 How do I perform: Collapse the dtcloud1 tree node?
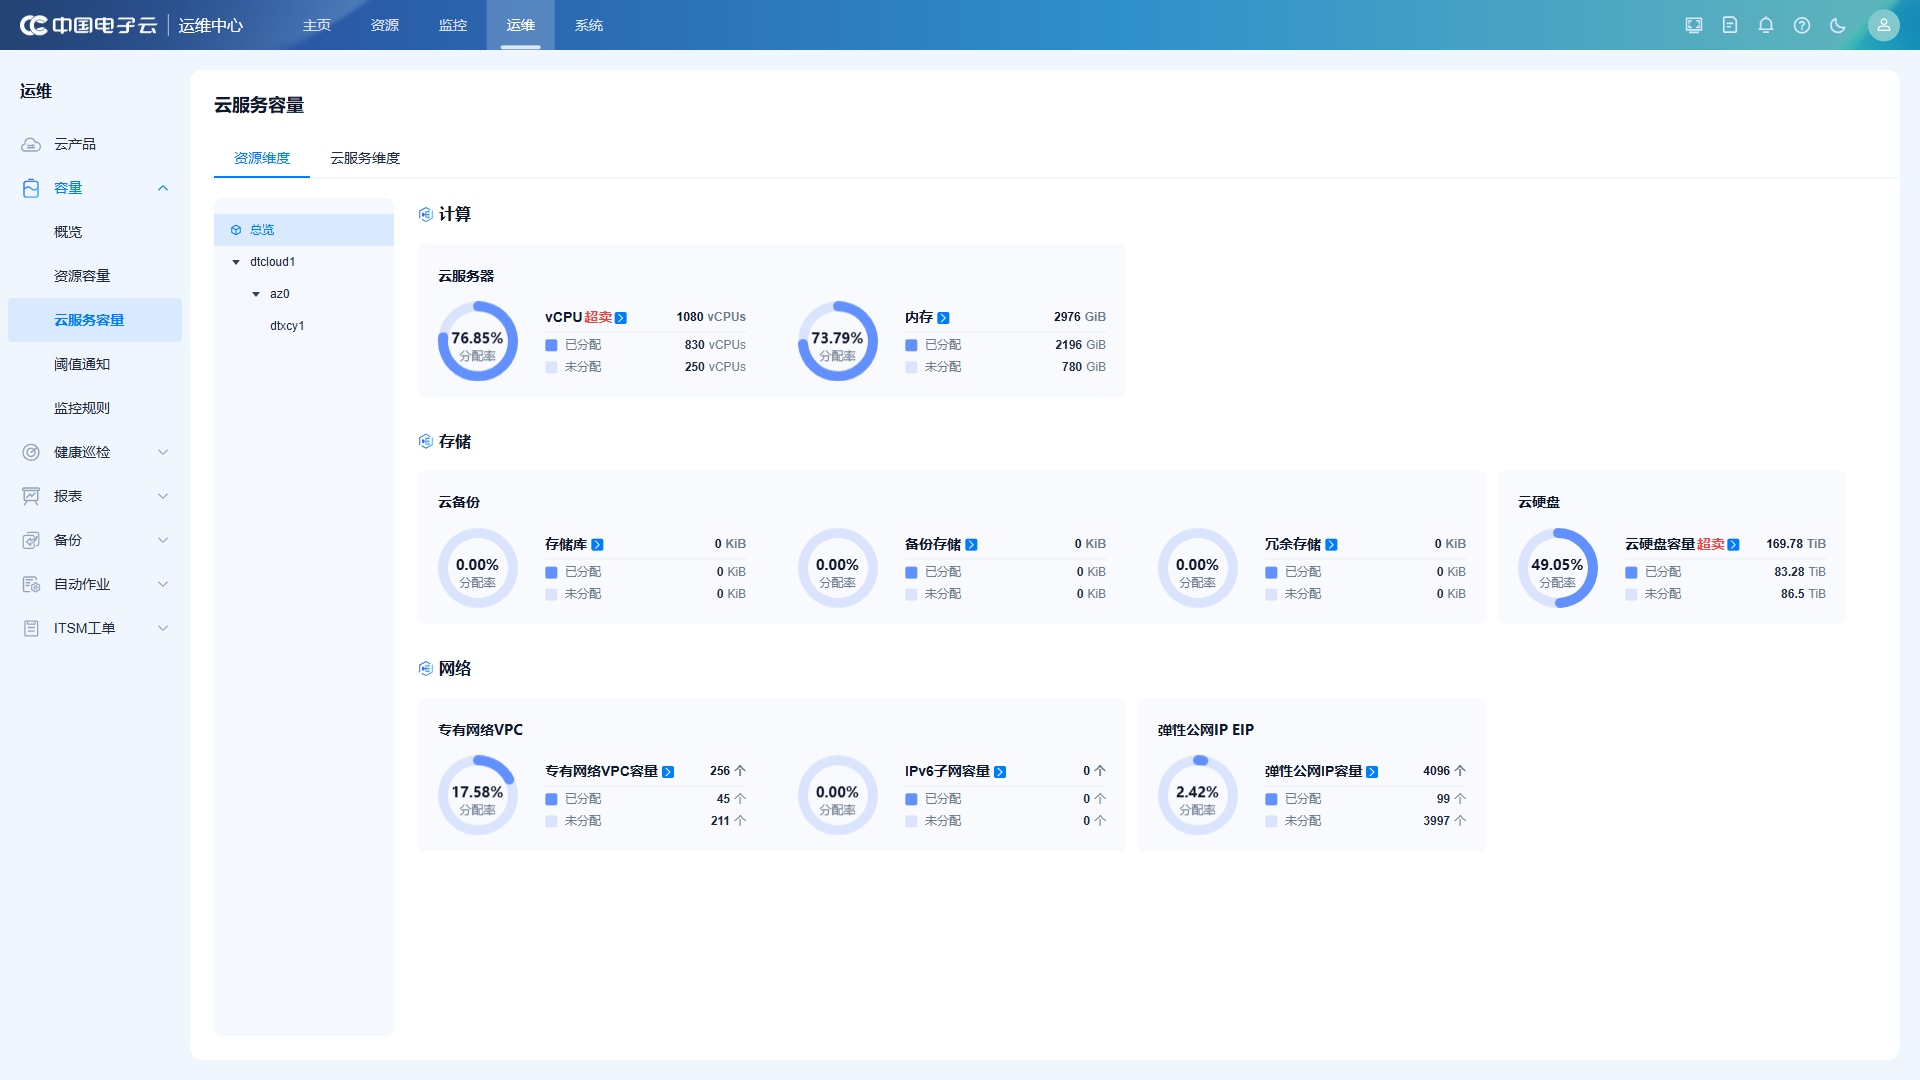pos(236,262)
